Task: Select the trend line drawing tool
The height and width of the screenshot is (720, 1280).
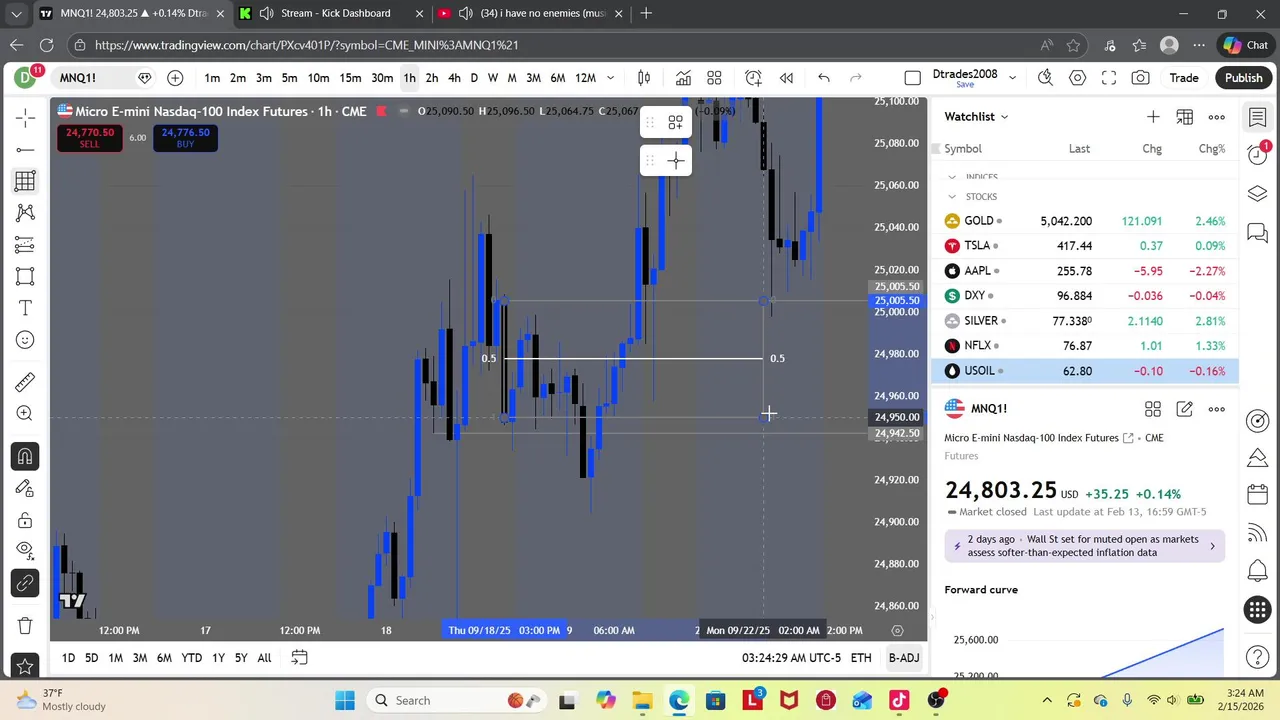Action: click(25, 149)
